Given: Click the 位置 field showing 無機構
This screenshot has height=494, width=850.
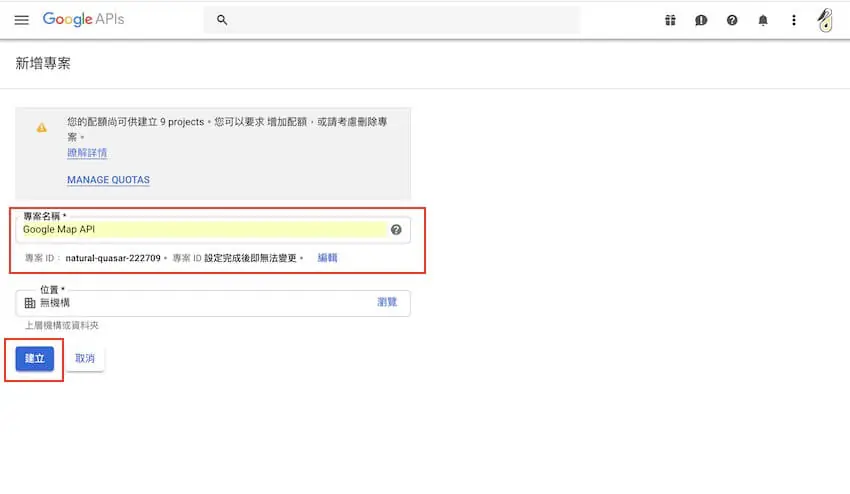Looking at the screenshot, I should tap(212, 303).
